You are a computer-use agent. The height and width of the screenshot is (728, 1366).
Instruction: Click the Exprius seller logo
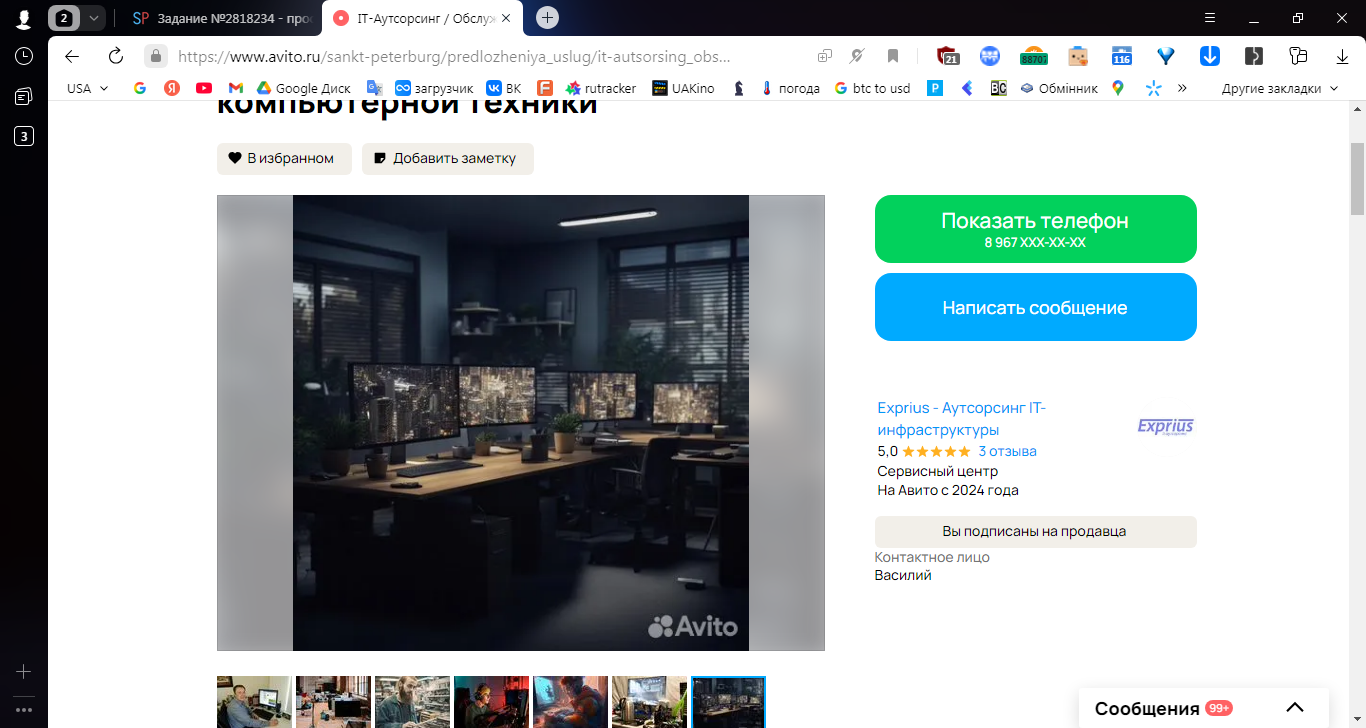1166,427
